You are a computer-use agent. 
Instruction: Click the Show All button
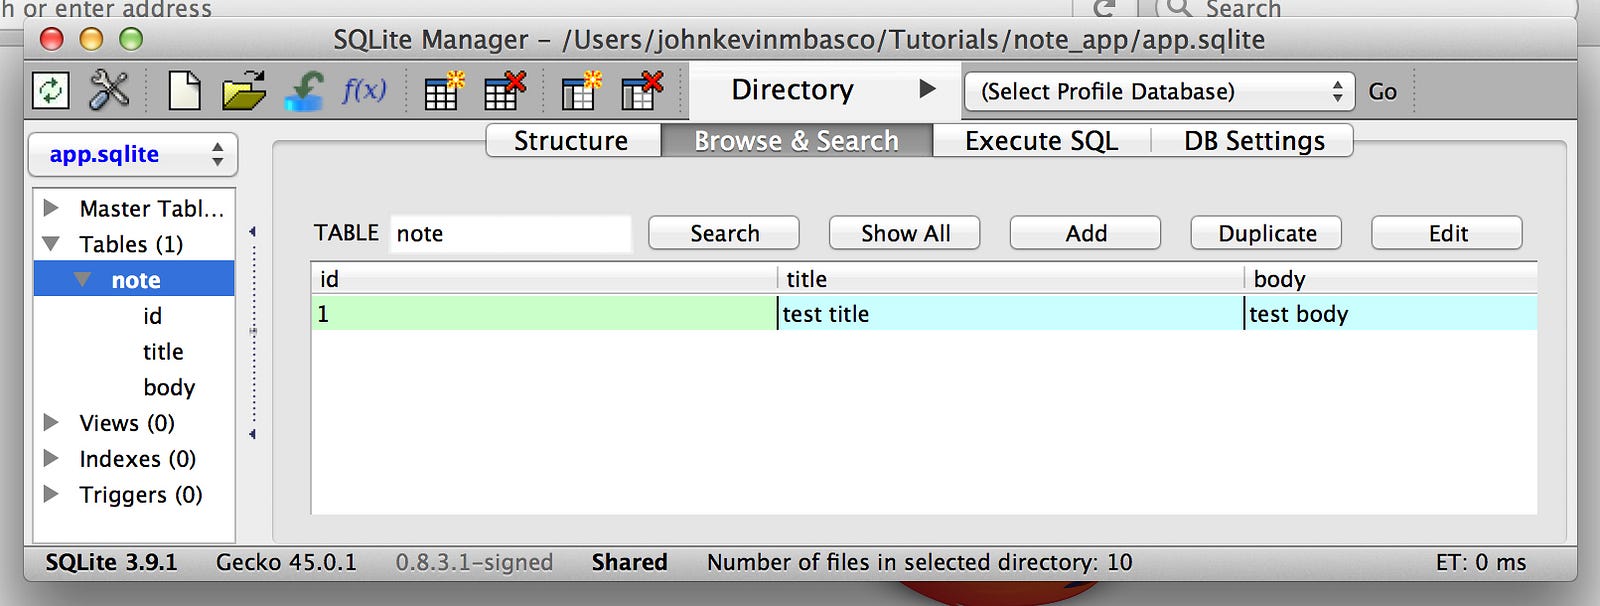pyautogui.click(x=905, y=233)
